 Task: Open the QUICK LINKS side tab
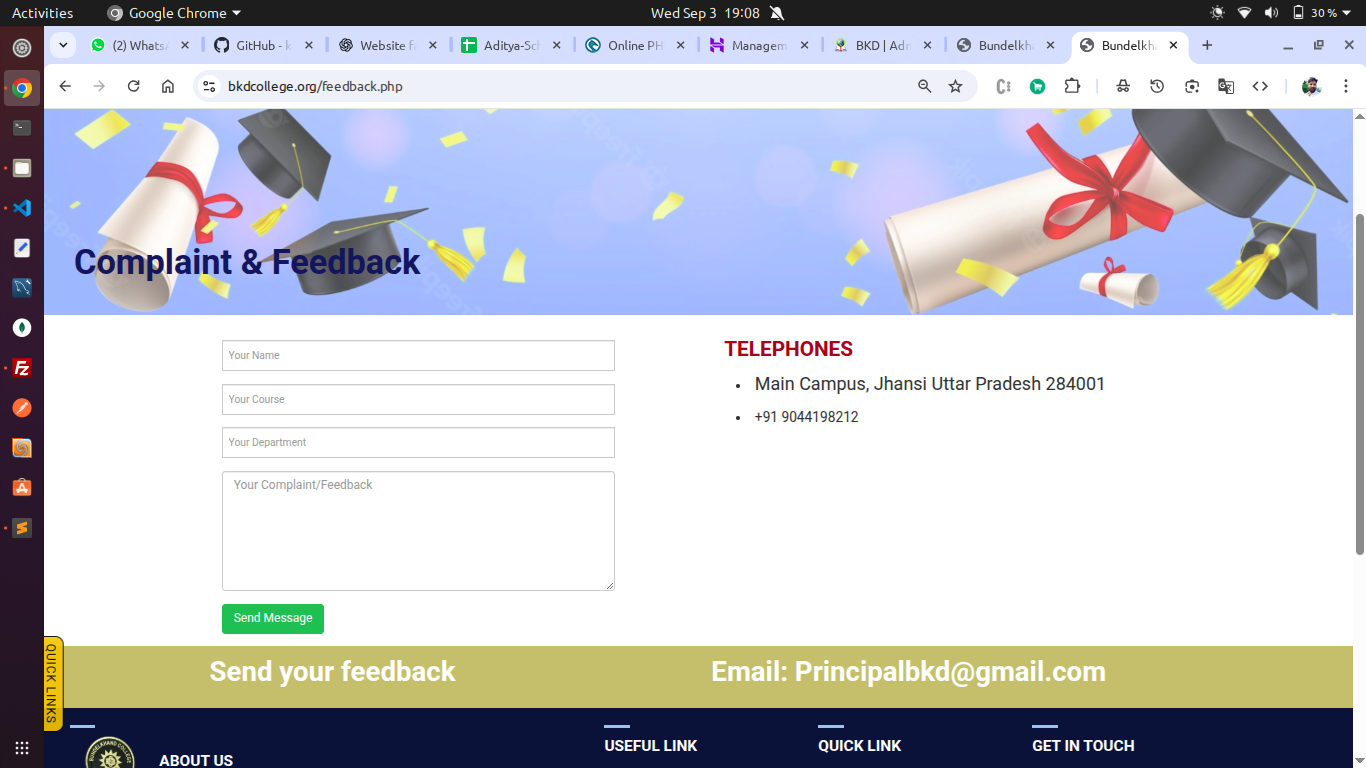click(53, 684)
